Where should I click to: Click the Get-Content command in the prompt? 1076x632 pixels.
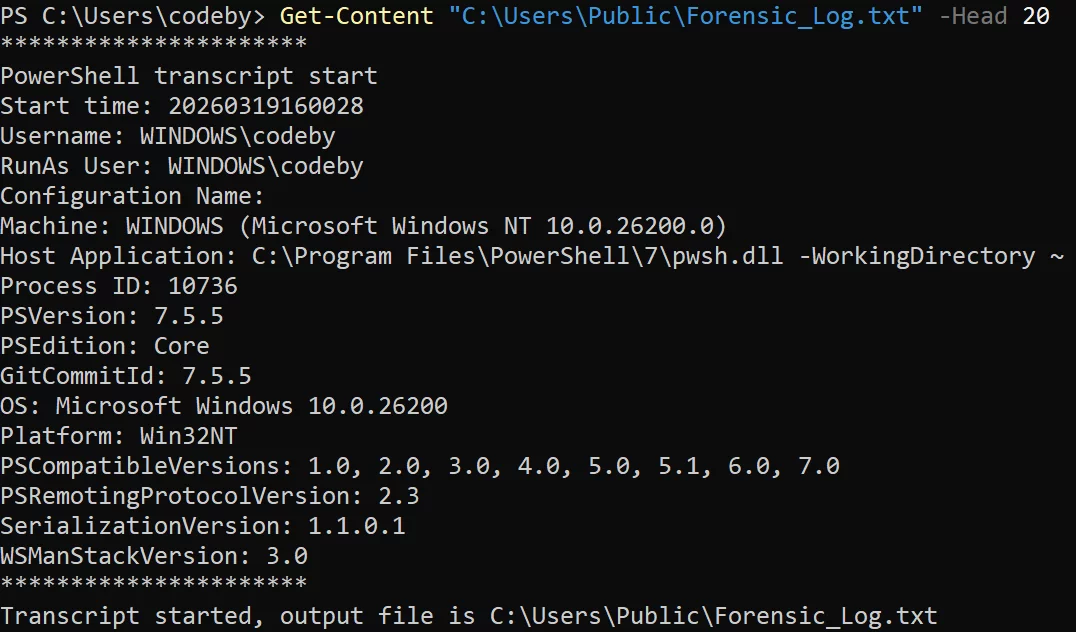356,16
